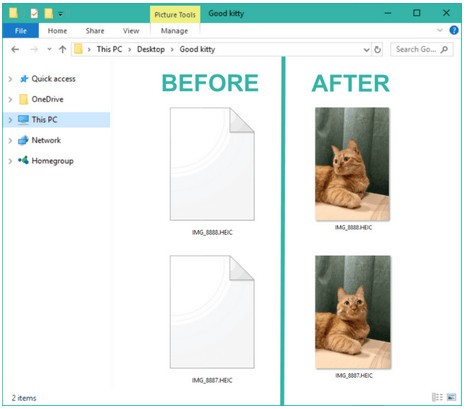Refresh the Good kitty folder view
The image size is (467, 409).
(377, 50)
